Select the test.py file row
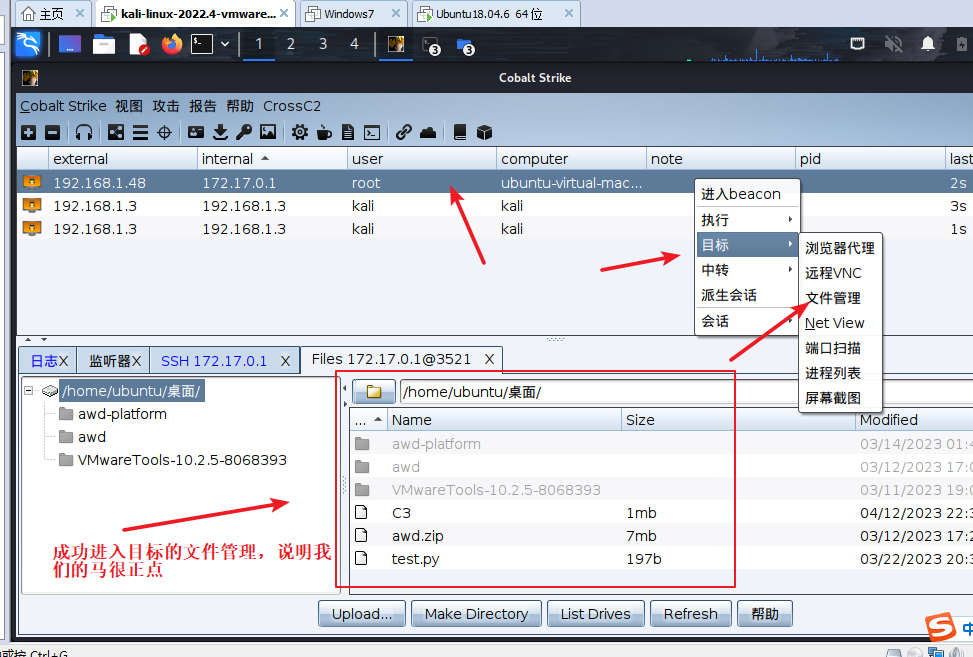Screen dimensions: 973x657 [661, 558]
